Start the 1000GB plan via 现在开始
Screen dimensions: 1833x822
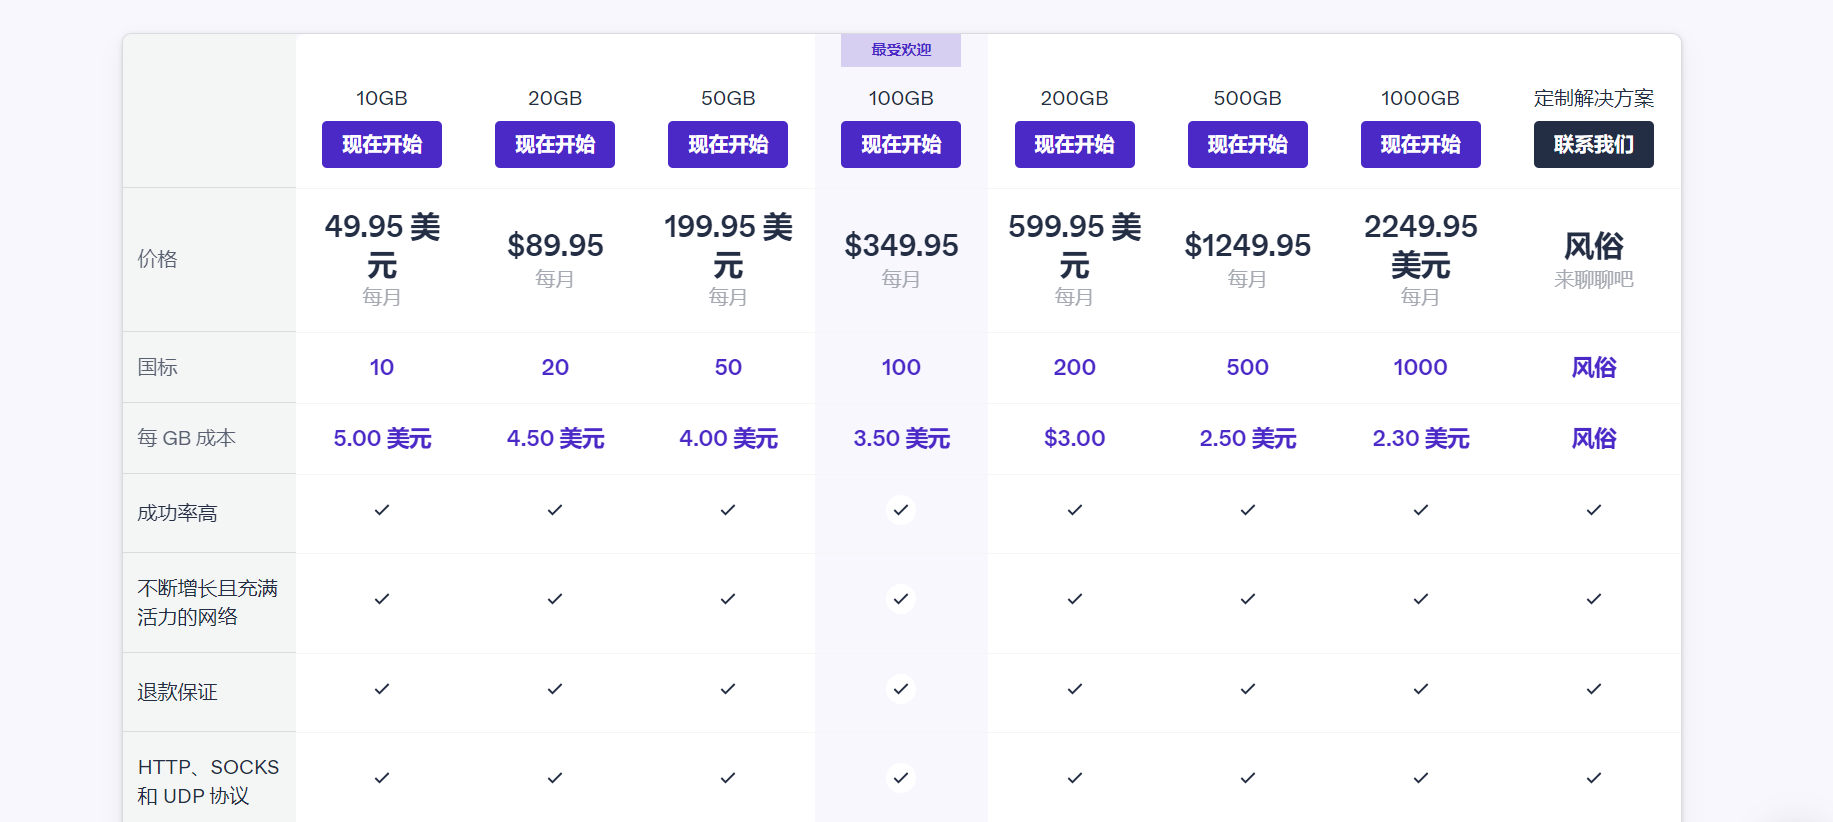[1420, 145]
